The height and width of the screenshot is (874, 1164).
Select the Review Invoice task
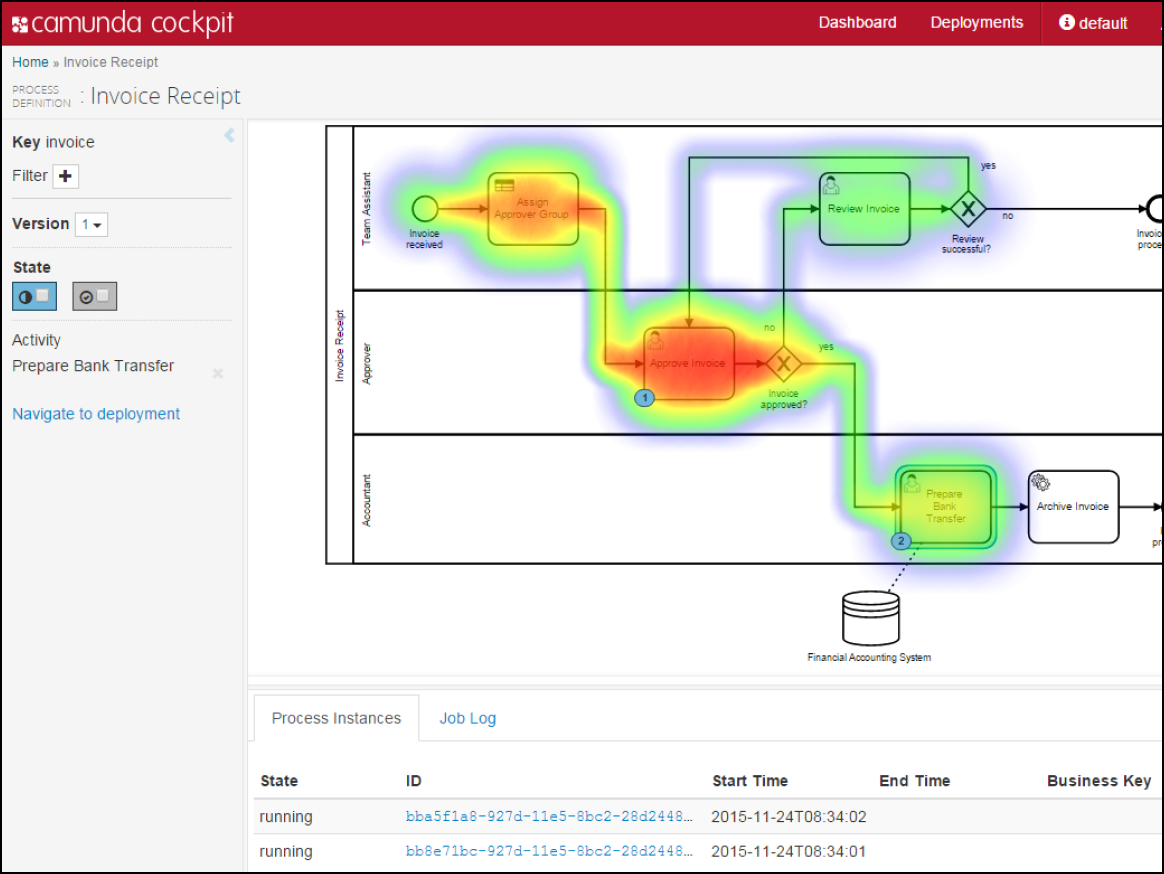[864, 209]
